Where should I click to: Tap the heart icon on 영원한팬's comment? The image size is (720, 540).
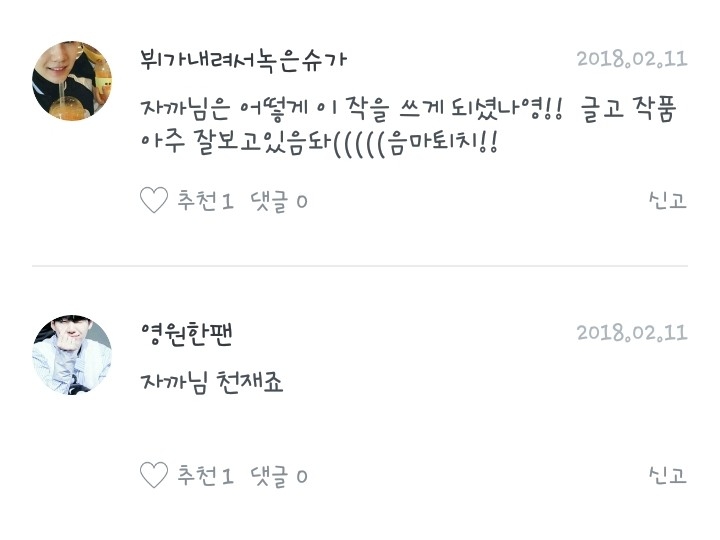click(x=154, y=475)
